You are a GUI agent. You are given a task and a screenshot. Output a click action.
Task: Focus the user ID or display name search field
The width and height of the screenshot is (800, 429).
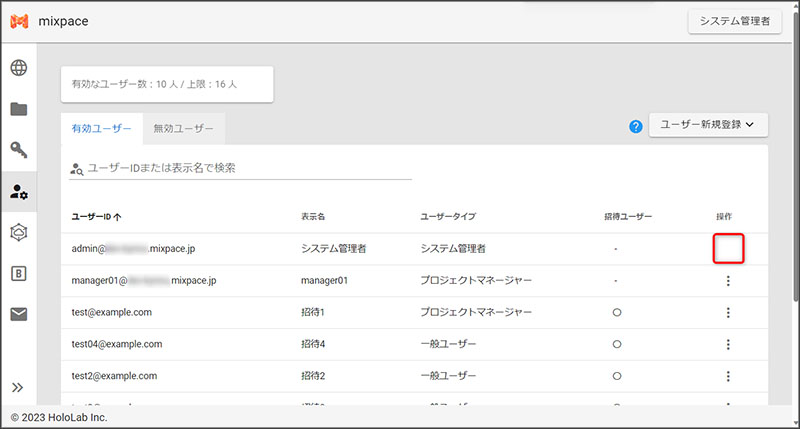245,168
